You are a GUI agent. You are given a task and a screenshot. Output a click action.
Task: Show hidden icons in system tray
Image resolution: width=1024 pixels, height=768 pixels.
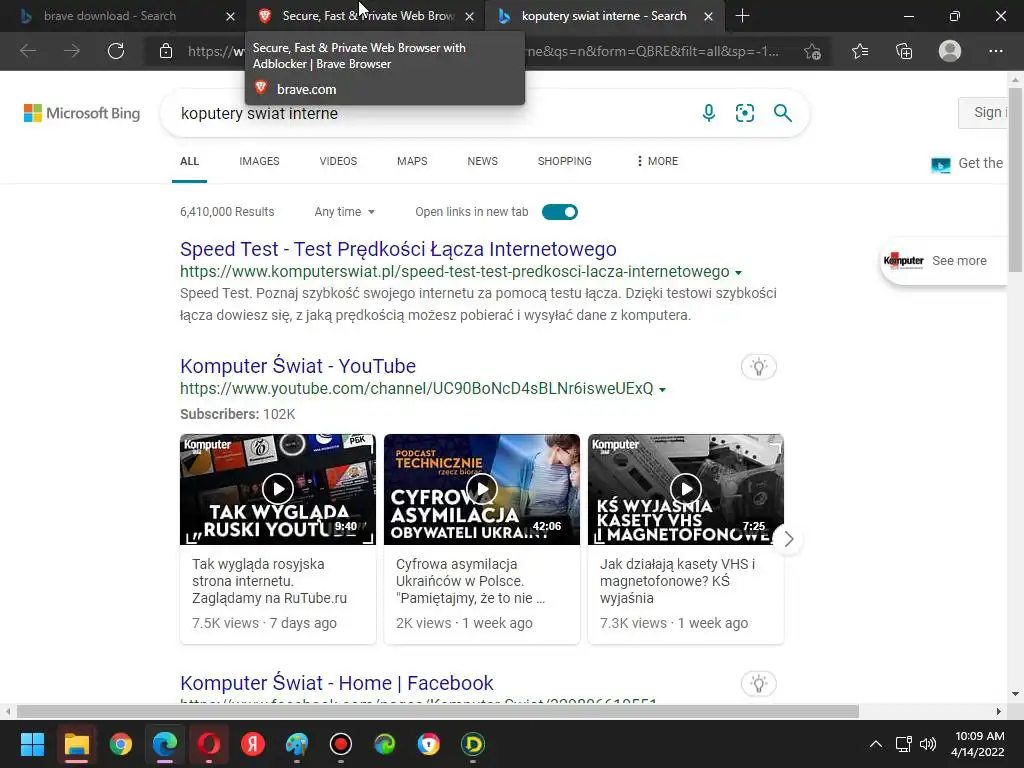[x=876, y=744]
